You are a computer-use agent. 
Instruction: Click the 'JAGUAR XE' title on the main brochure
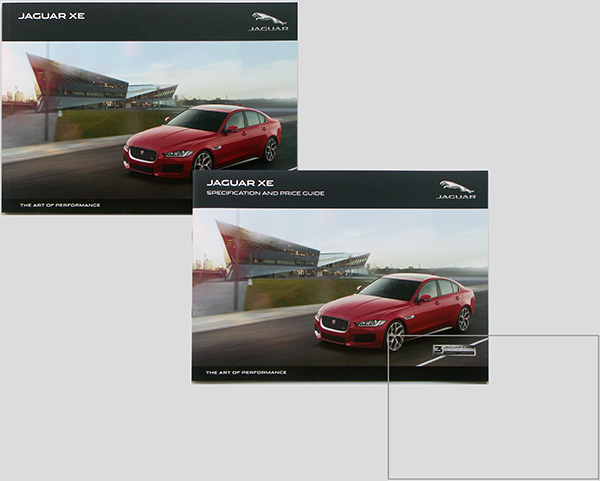[52, 16]
